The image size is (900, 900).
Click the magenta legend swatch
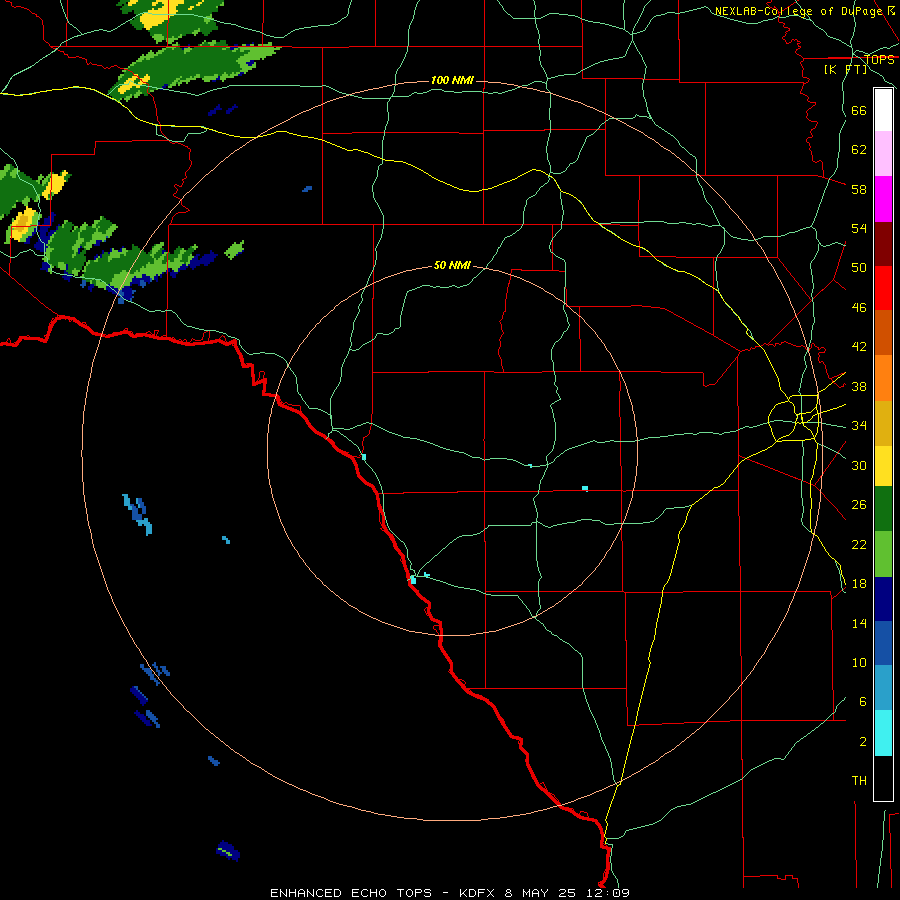(883, 199)
